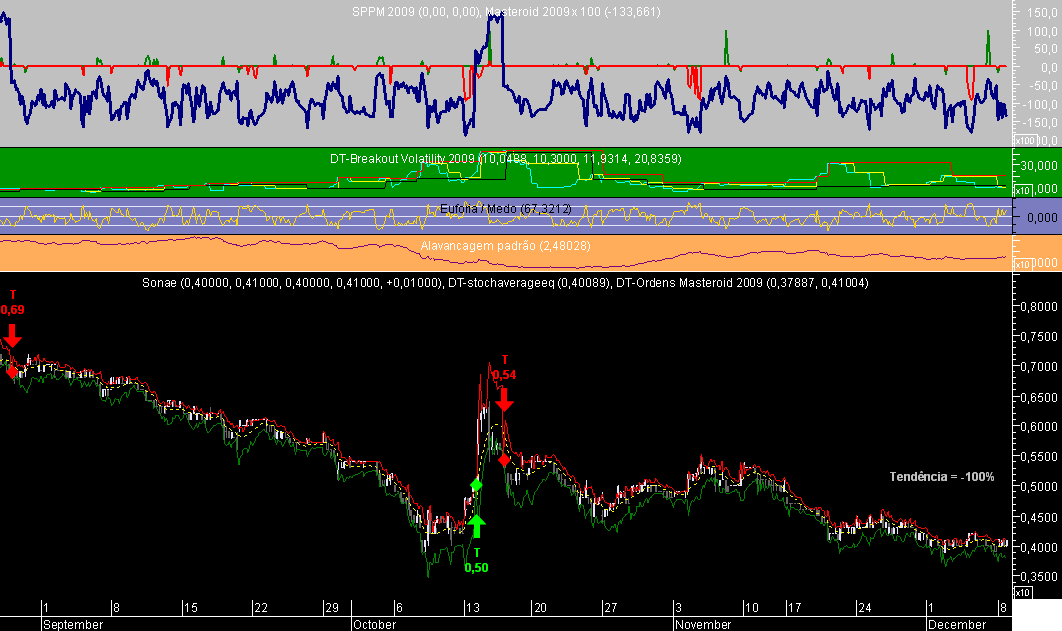Screen dimensions: 1062x631
Task: Click the date 3 in November on the time axis
Action: (678, 607)
